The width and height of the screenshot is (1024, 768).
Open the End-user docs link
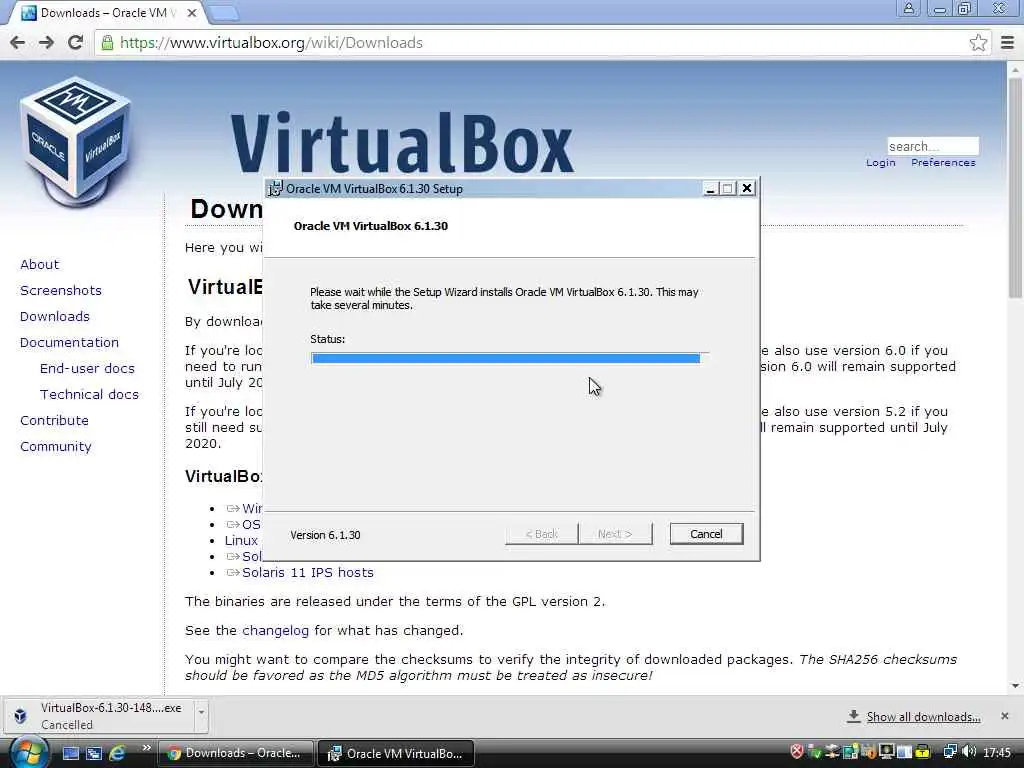pyautogui.click(x=87, y=369)
